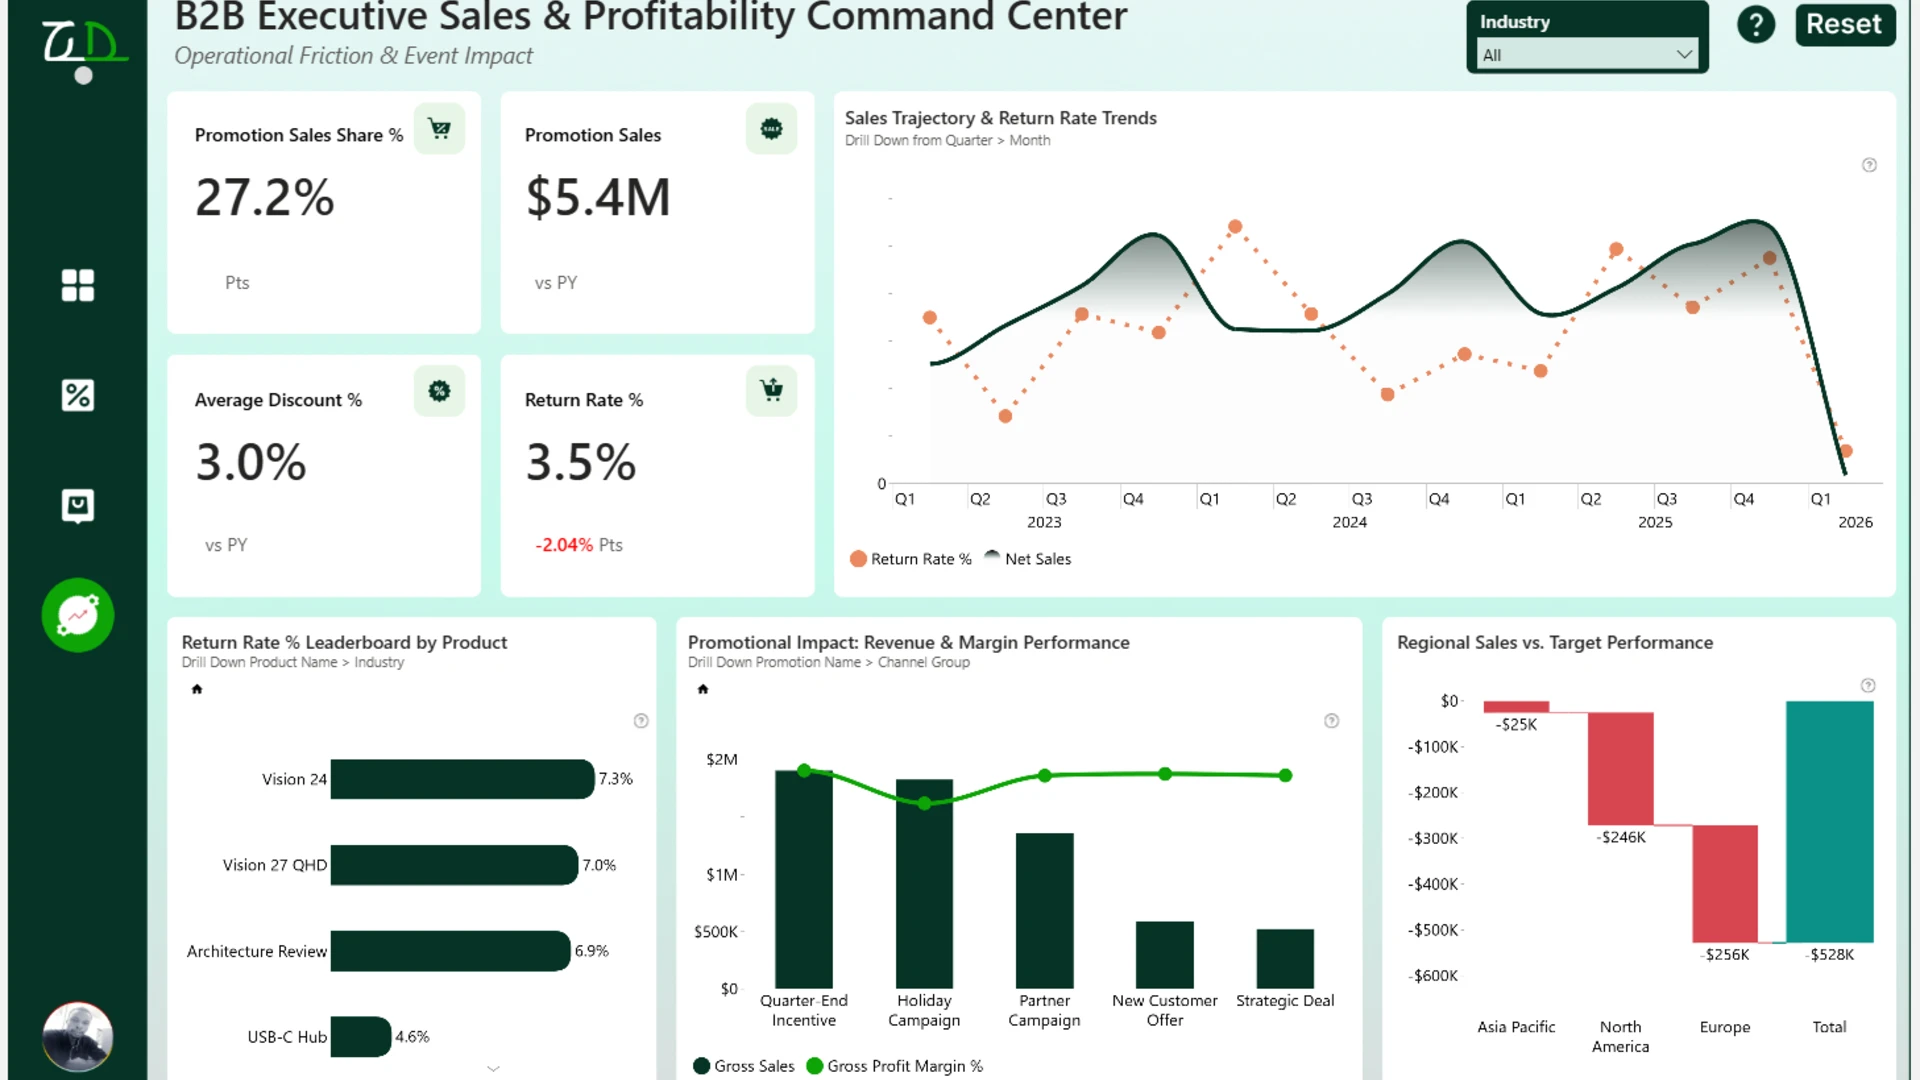Click home drill-up icon in Promotional Impact chart

tap(703, 689)
